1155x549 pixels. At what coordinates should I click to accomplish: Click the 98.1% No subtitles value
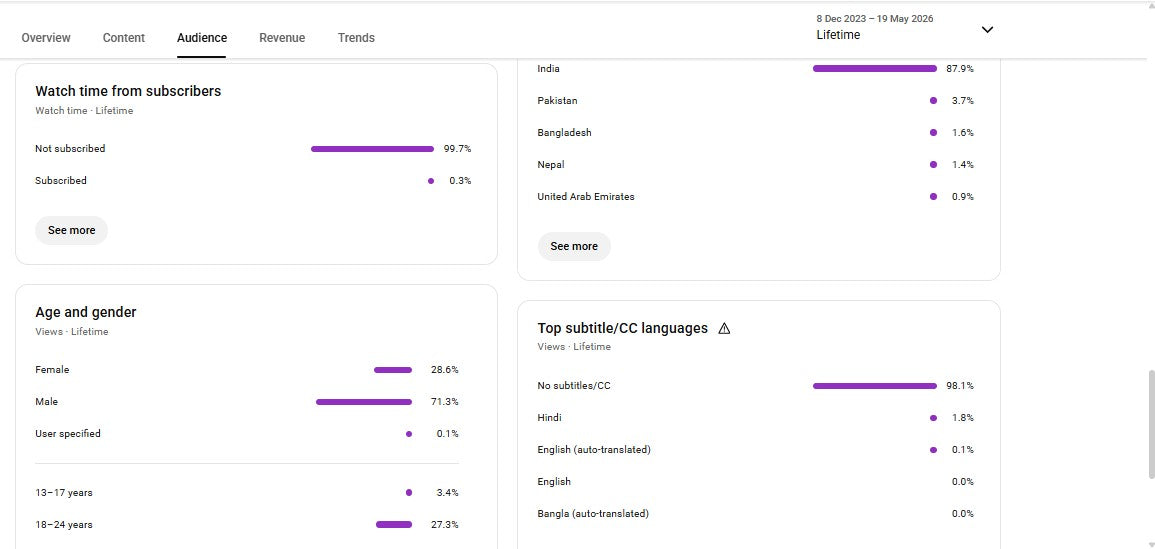click(x=960, y=385)
